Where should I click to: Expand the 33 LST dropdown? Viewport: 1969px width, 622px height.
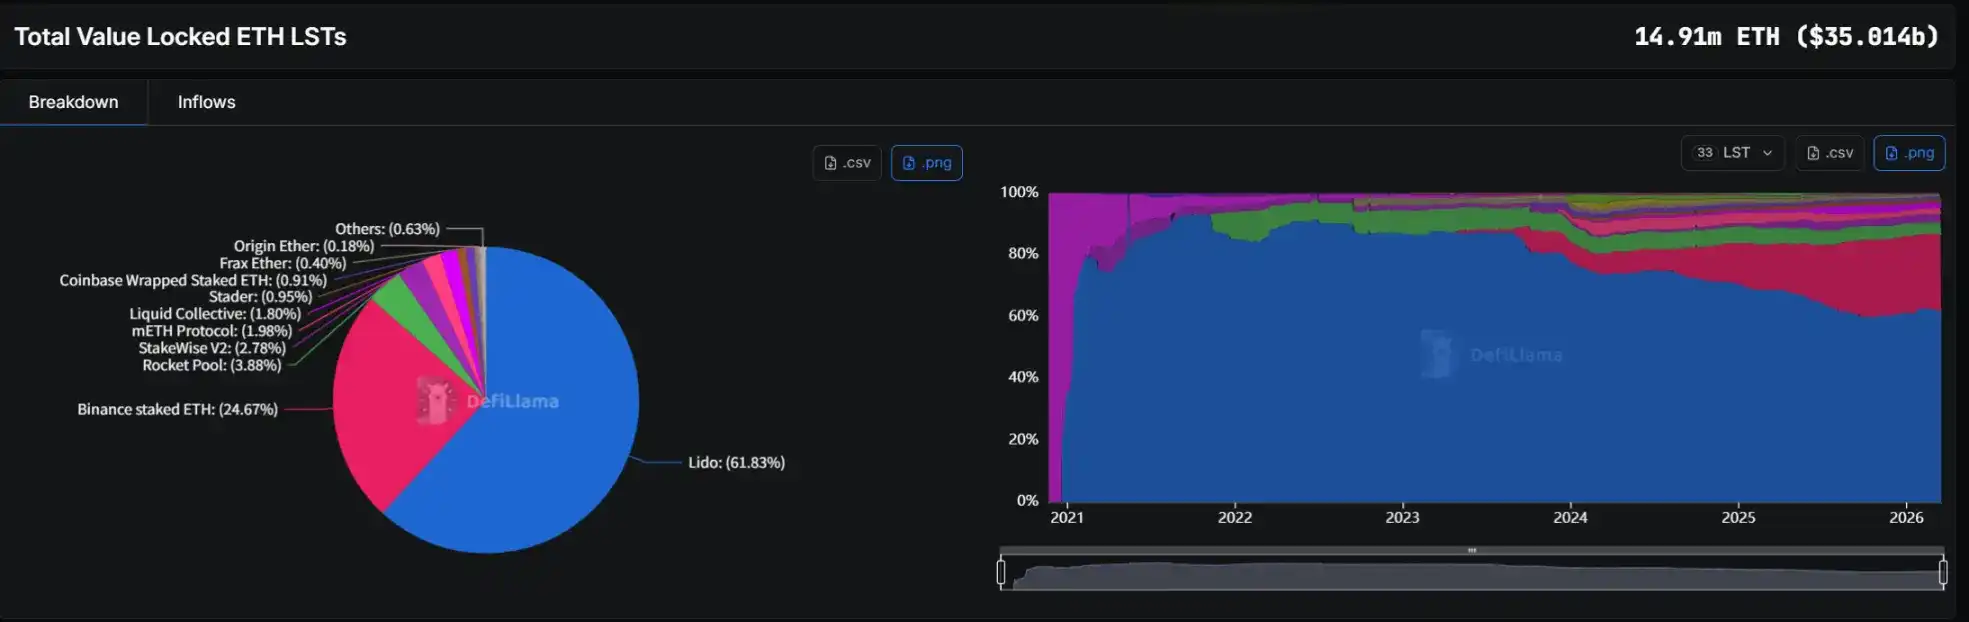click(x=1733, y=153)
